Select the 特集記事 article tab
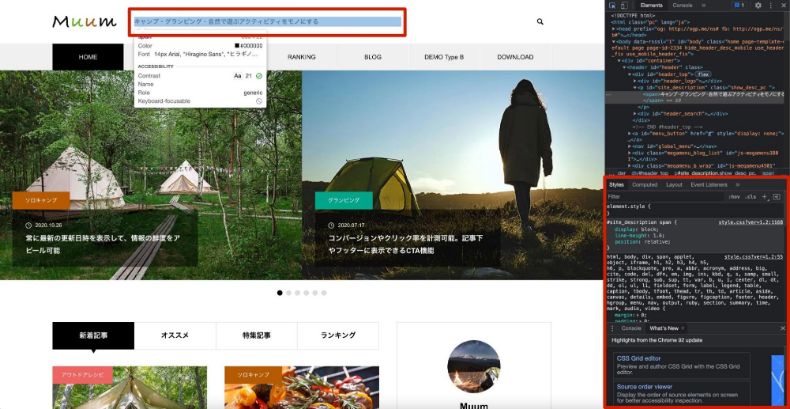The height and width of the screenshot is (409, 790). coord(256,335)
